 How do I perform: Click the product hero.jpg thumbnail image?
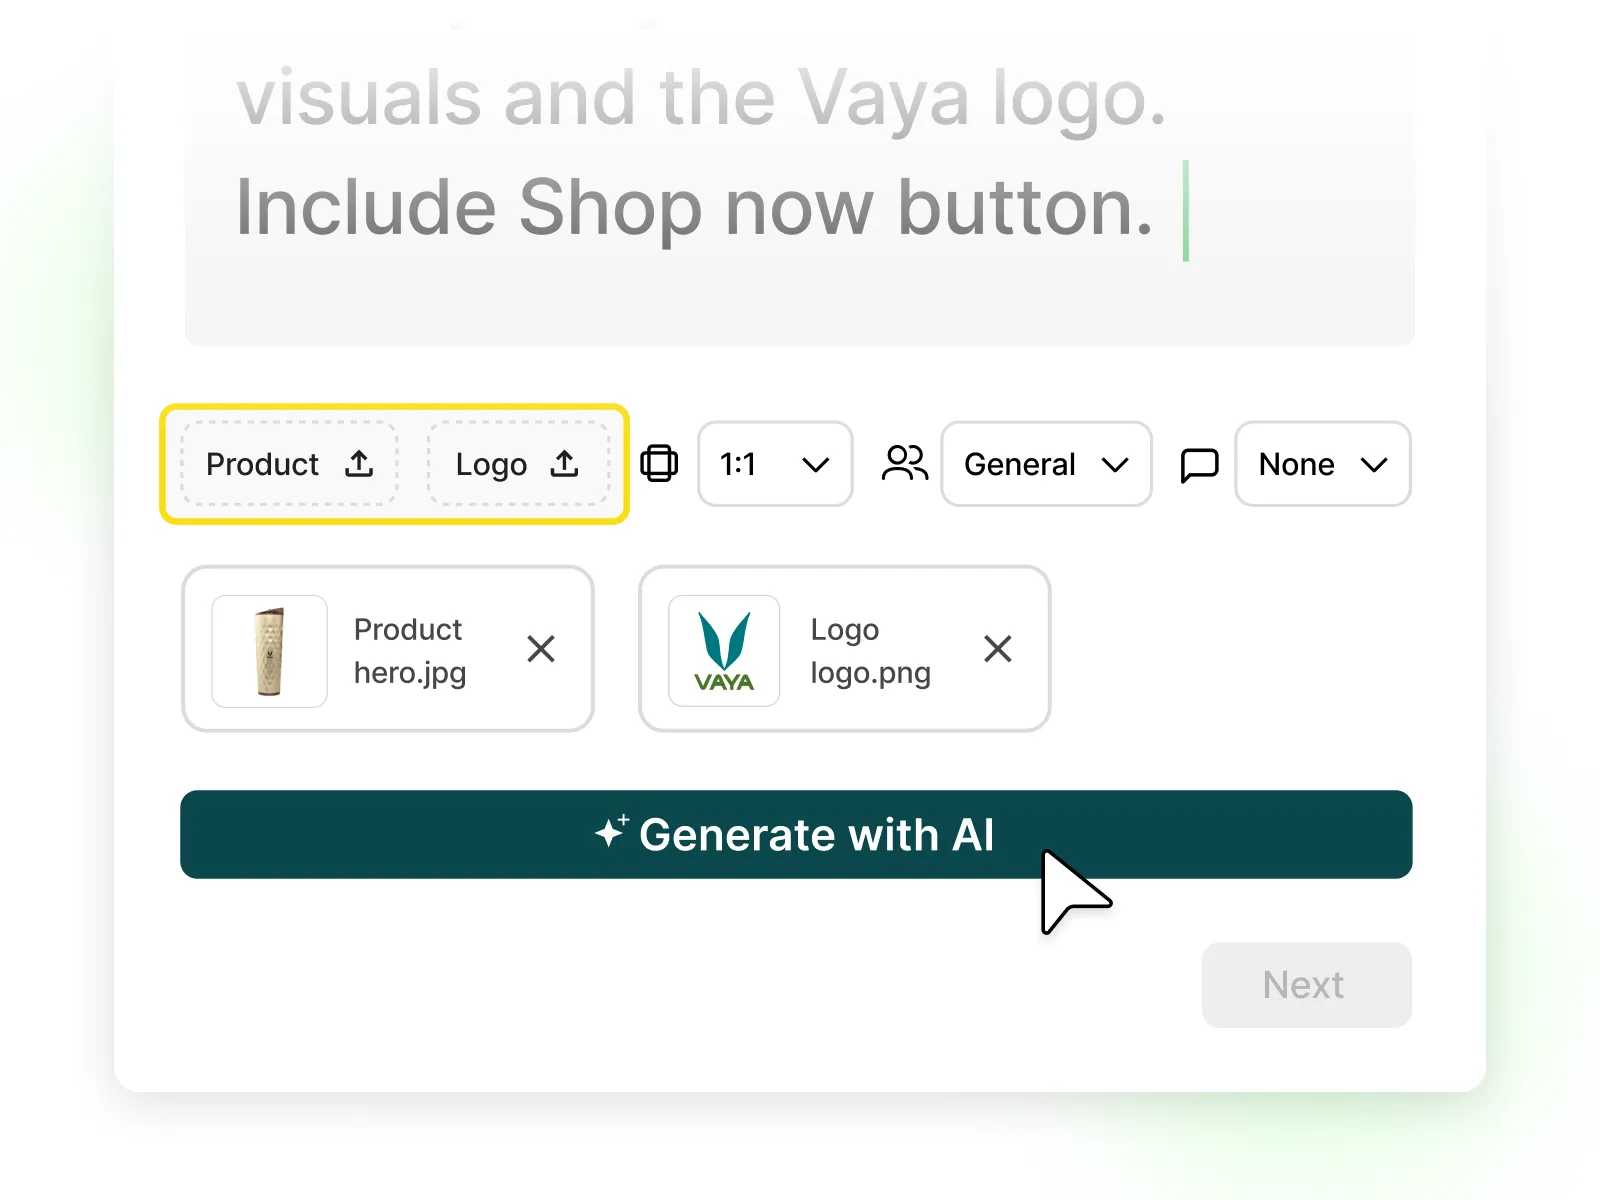tap(268, 650)
